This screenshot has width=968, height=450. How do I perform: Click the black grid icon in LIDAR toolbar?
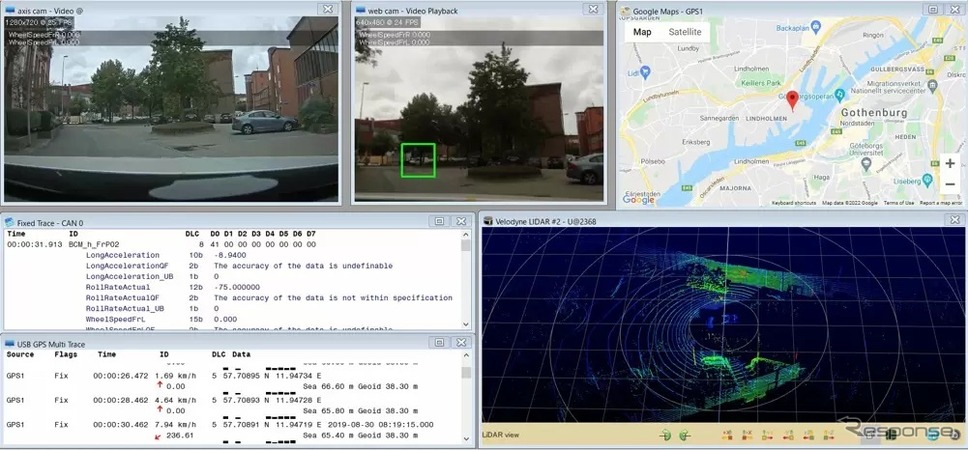(x=892, y=435)
